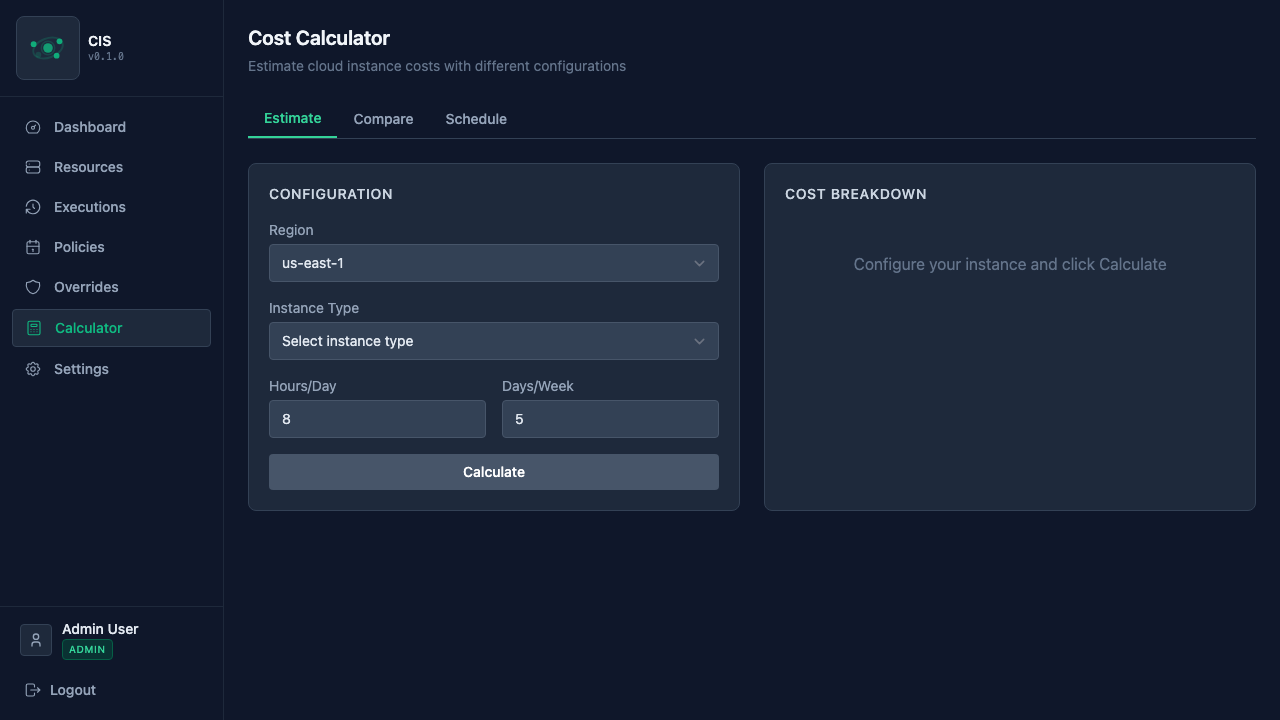
Task: Click the Days/Week label
Action: (538, 386)
